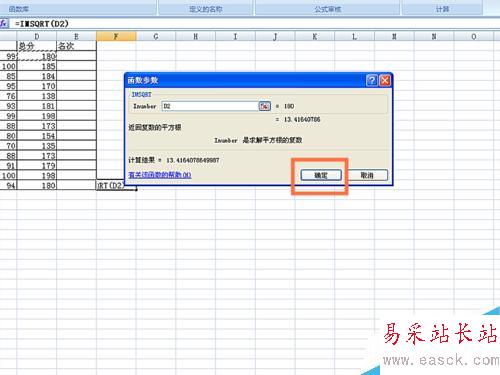
Task: Click the cell with value 181
Action: tap(37, 106)
